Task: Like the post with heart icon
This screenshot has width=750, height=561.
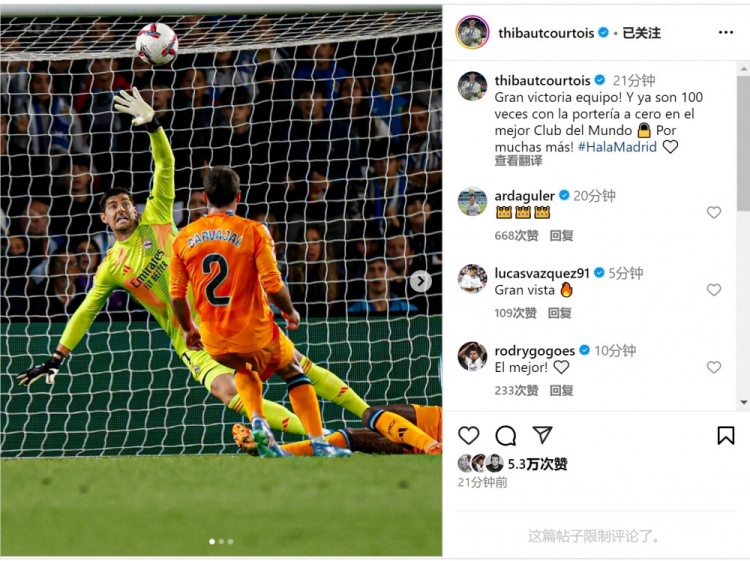Action: tap(468, 436)
